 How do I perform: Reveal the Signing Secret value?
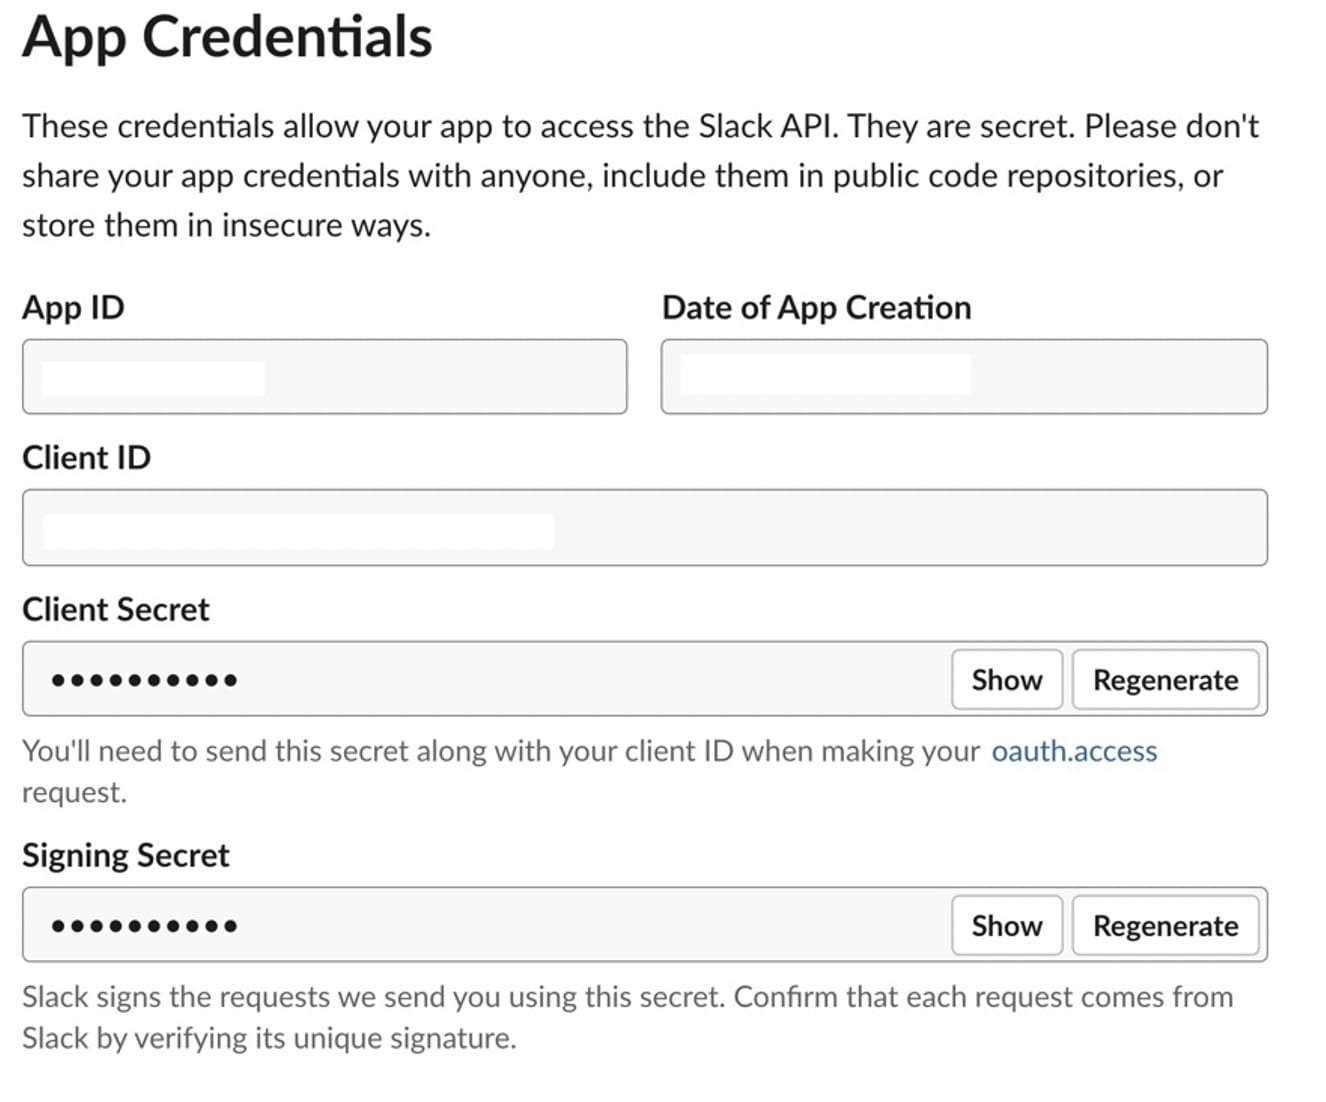click(1006, 926)
